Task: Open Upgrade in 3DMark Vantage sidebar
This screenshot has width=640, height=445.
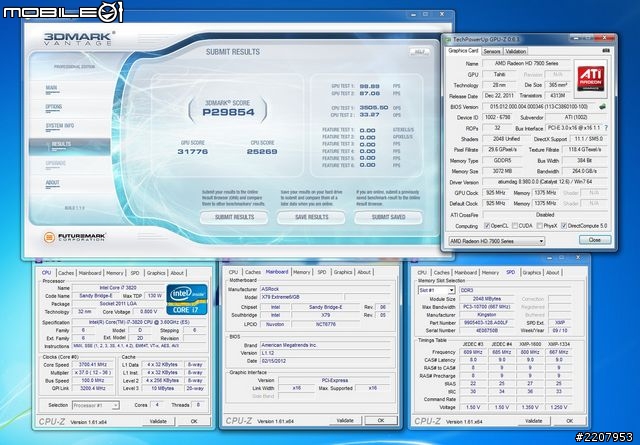Action: (x=56, y=164)
